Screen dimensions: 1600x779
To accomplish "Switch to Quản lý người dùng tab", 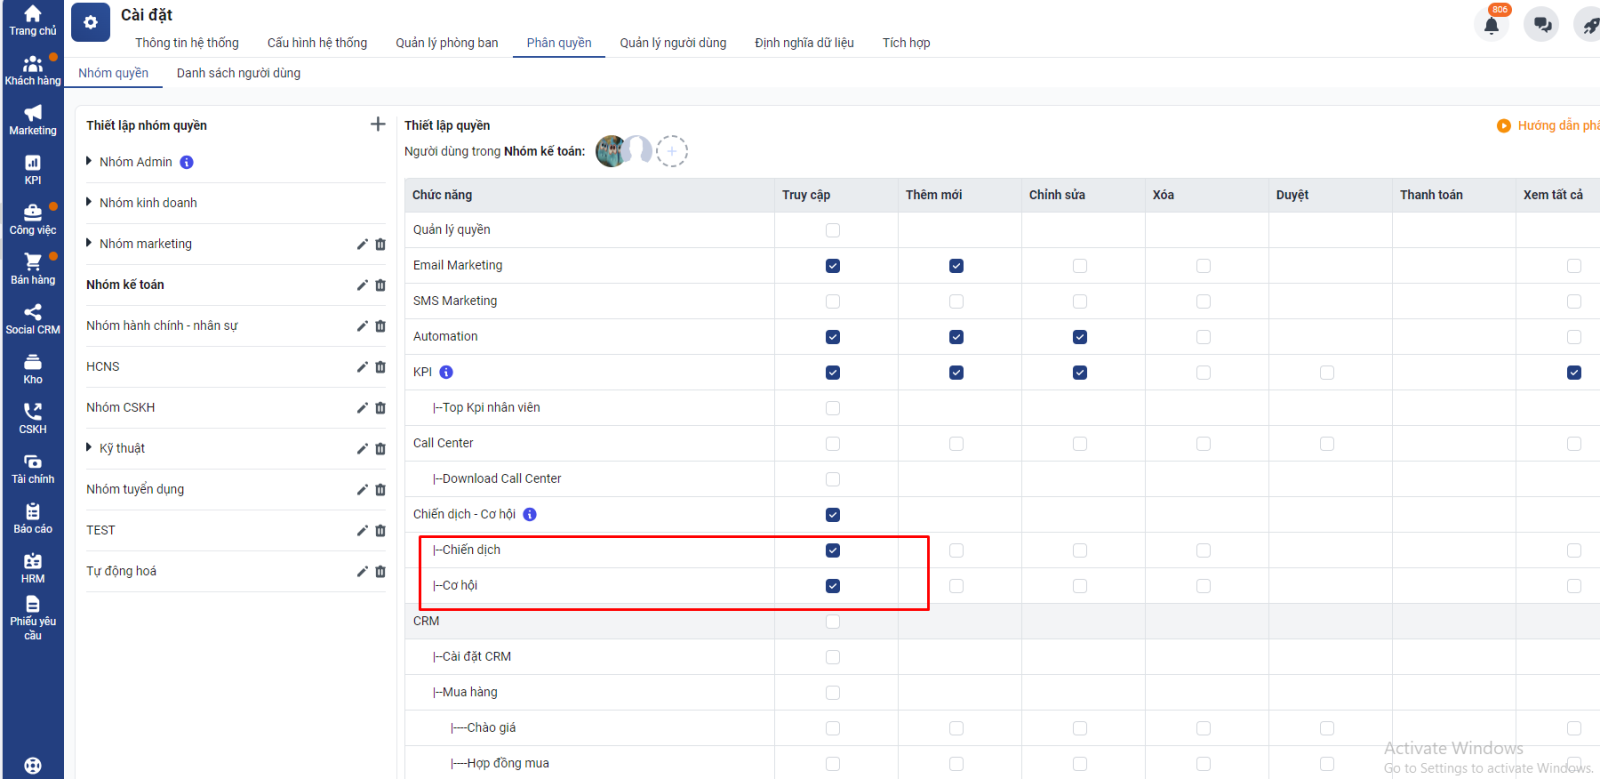I will click(672, 43).
